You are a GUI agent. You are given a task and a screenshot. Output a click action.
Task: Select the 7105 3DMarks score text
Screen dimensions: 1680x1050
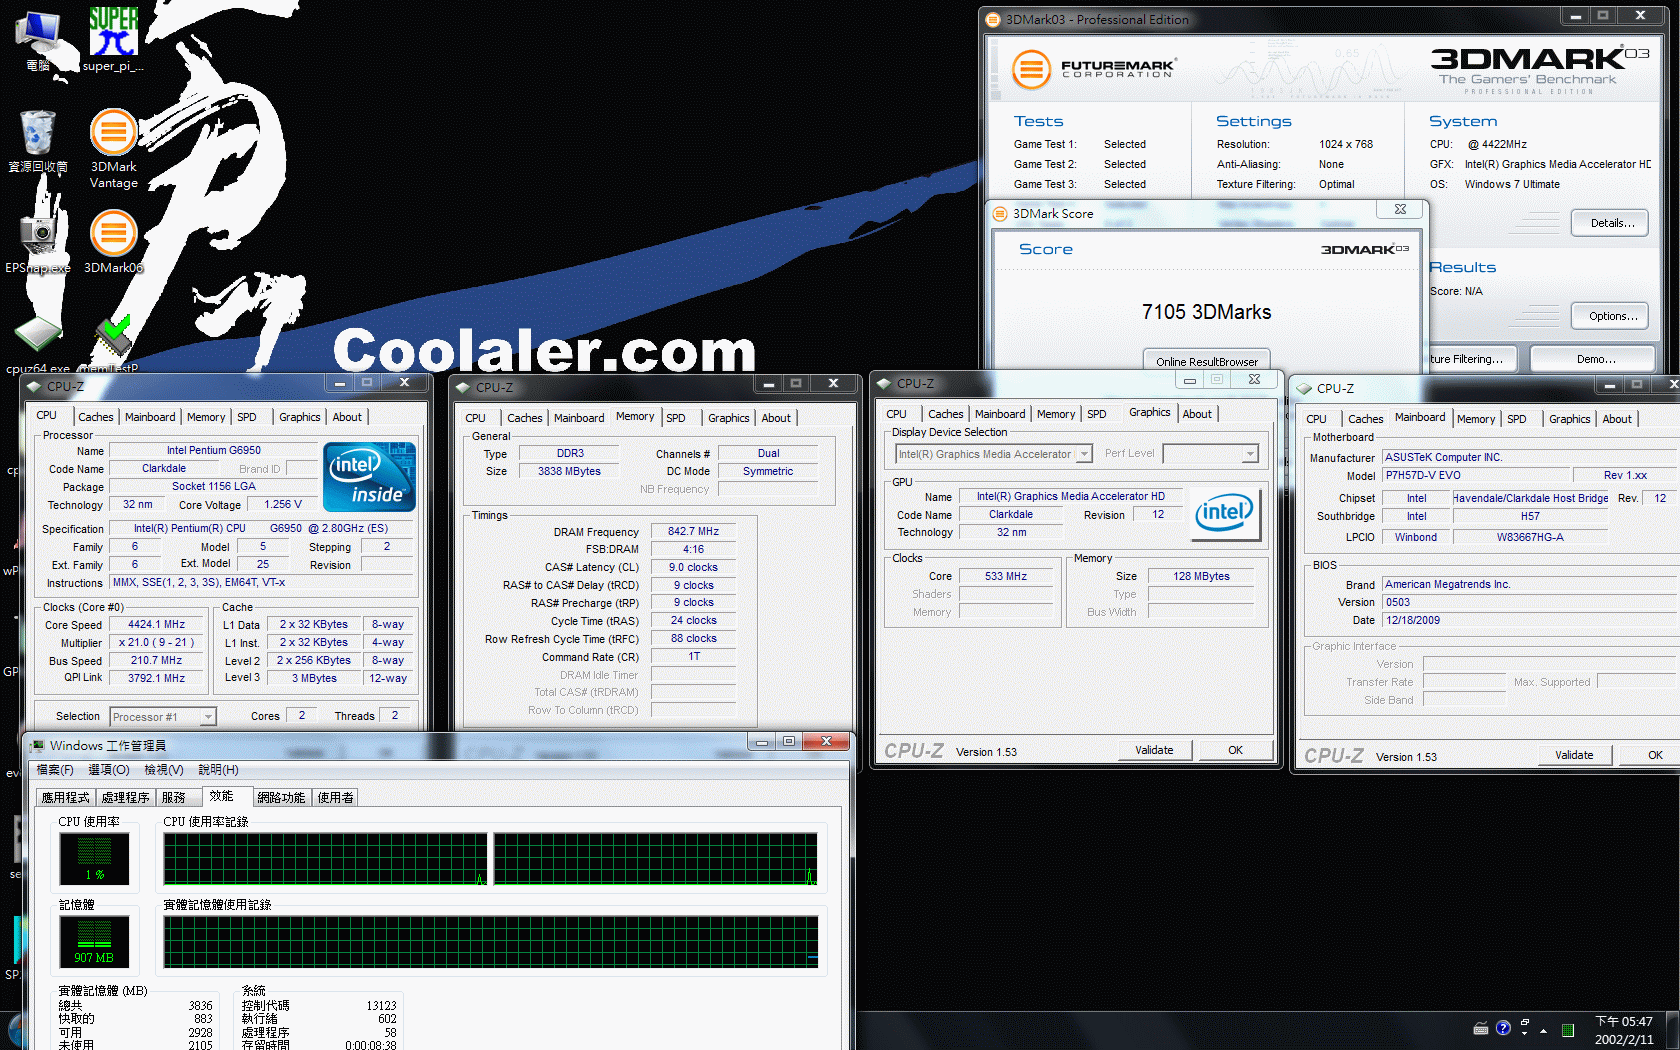(x=1206, y=312)
